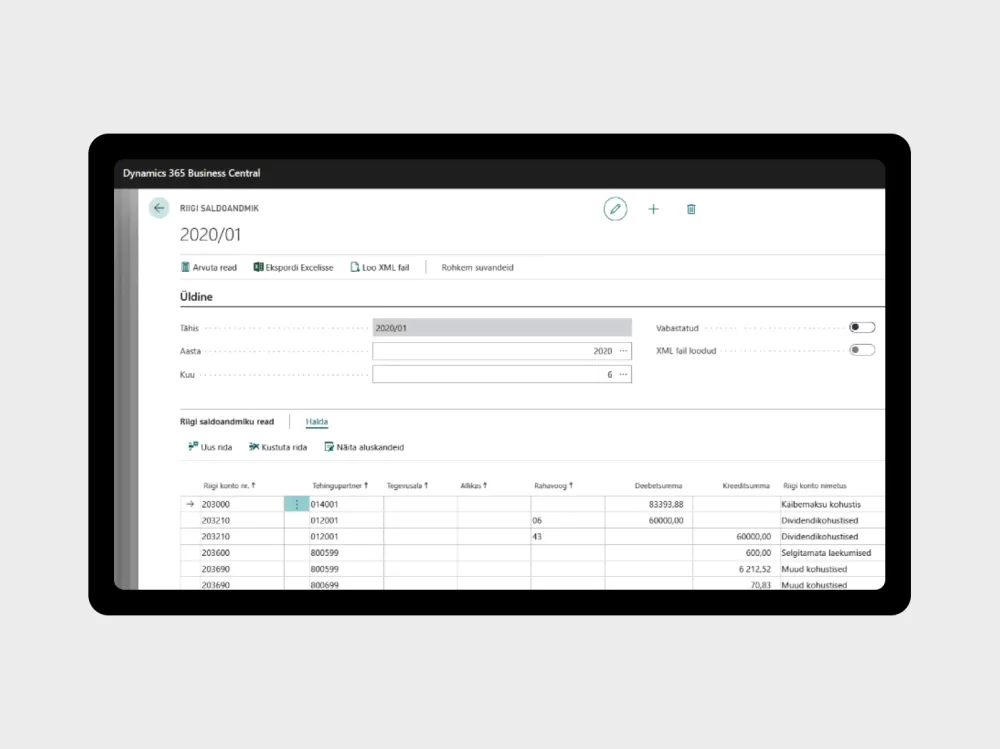Click Selgitamata laekumised cell

[832, 552]
